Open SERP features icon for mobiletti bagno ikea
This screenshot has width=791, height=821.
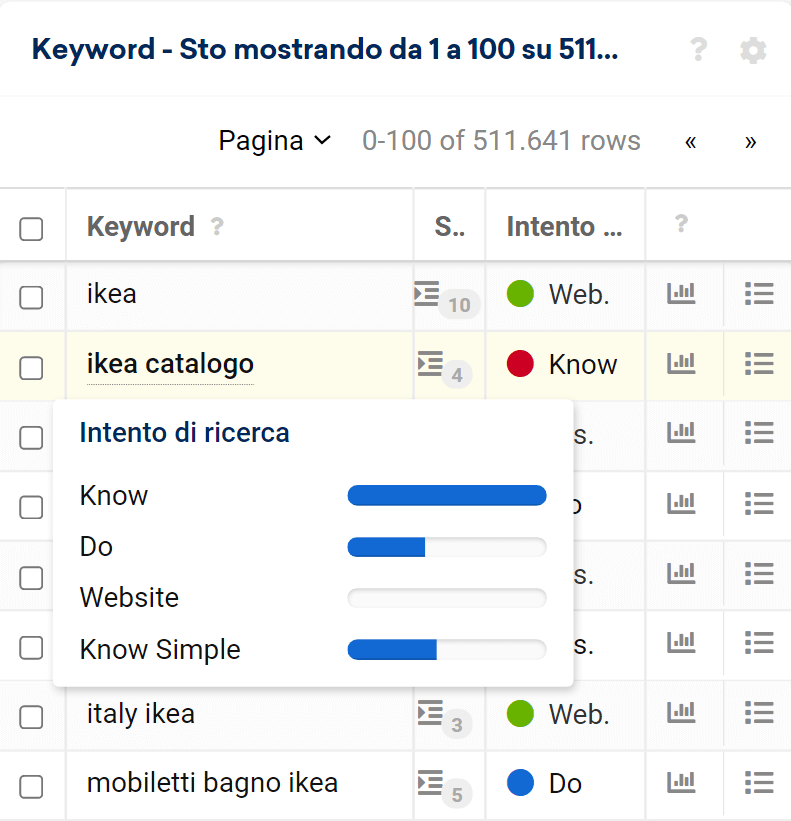[430, 782]
